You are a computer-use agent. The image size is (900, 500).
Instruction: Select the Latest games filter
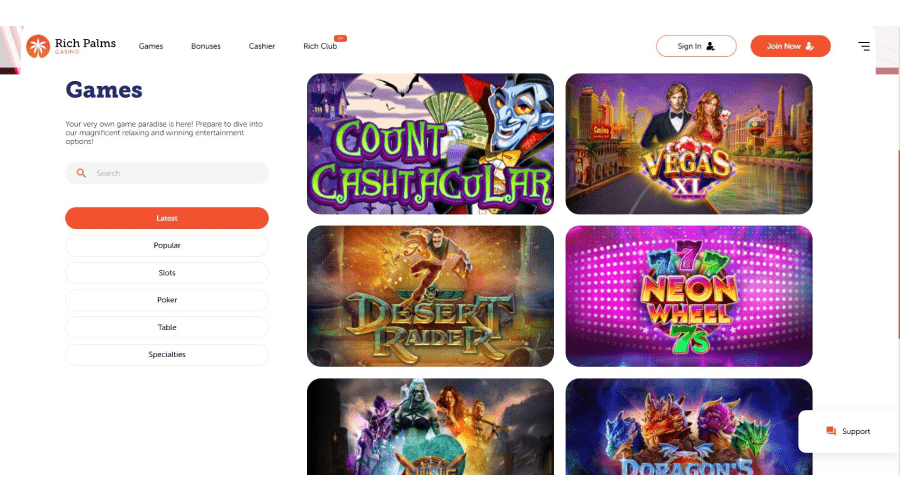pos(167,218)
